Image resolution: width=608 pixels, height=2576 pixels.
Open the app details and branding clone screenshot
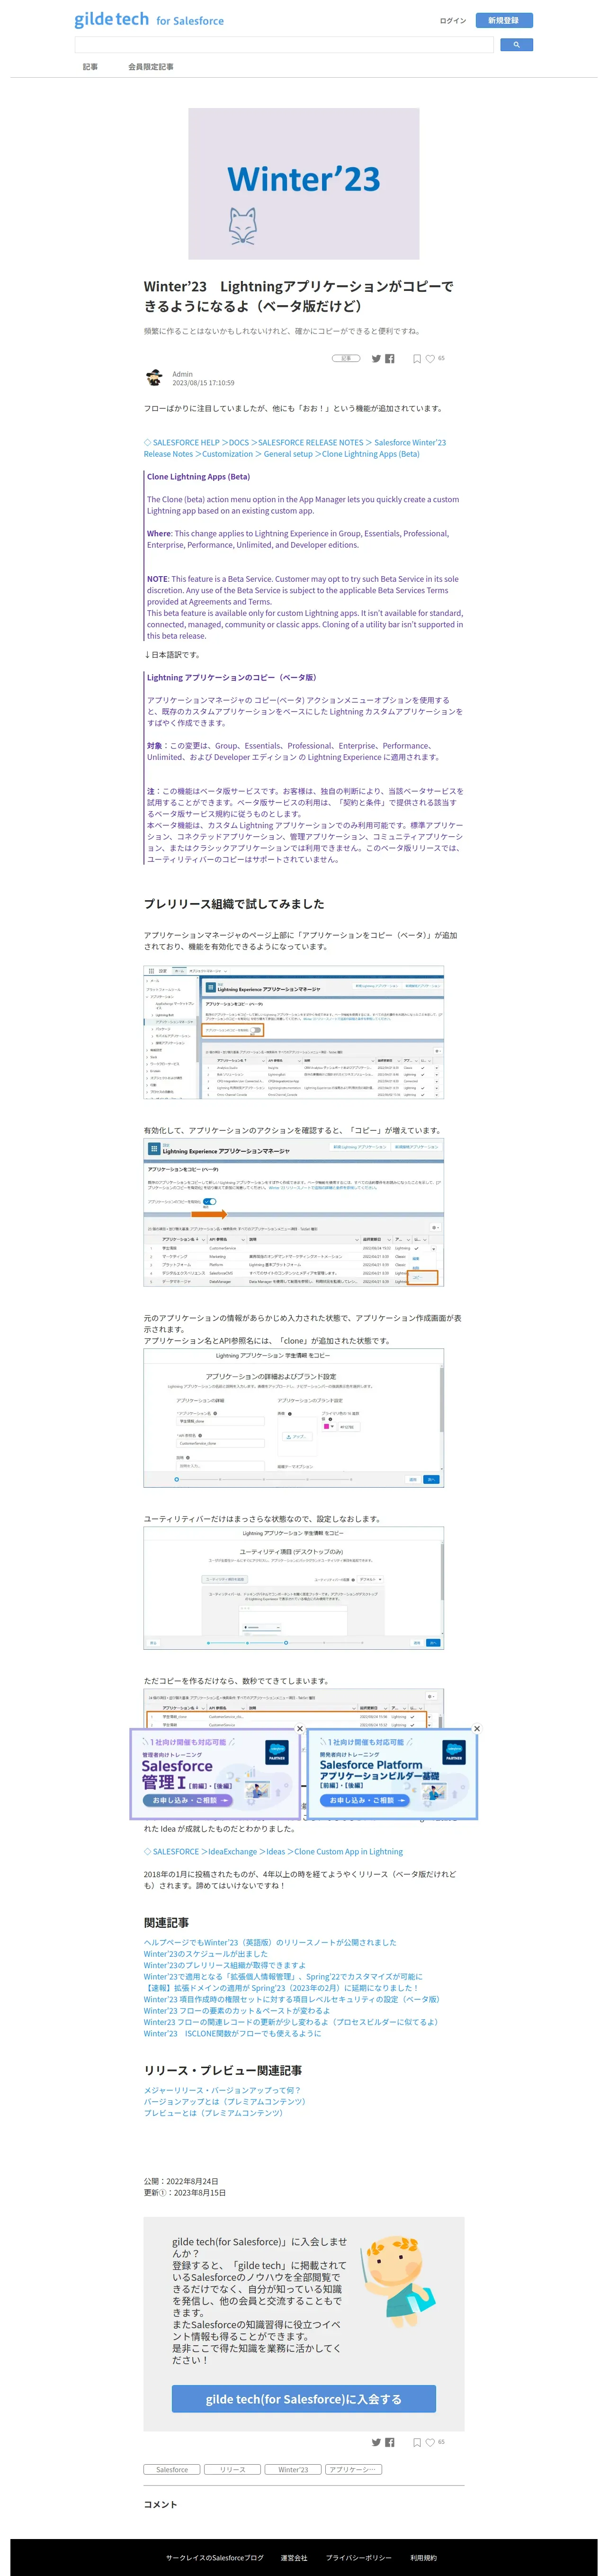tap(294, 1418)
